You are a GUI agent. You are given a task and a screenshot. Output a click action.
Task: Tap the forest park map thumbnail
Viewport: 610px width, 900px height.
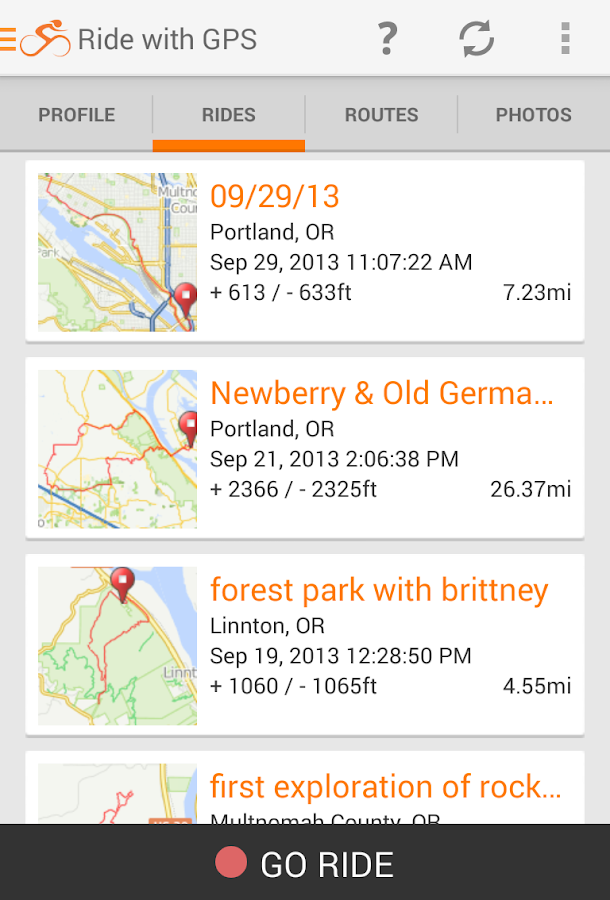point(117,644)
